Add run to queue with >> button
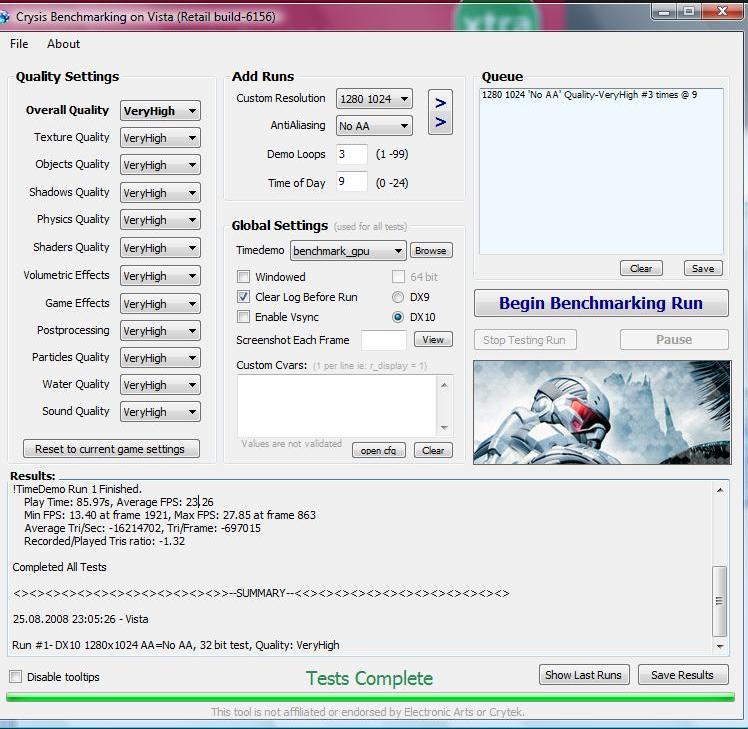The height and width of the screenshot is (729, 748). click(x=440, y=112)
